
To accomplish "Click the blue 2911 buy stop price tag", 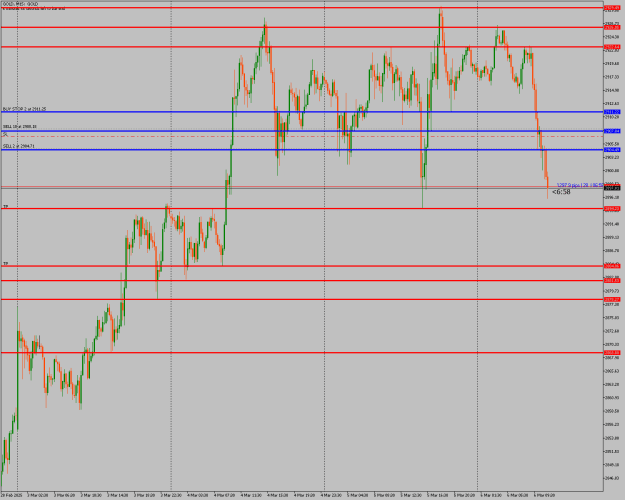I will point(612,112).
